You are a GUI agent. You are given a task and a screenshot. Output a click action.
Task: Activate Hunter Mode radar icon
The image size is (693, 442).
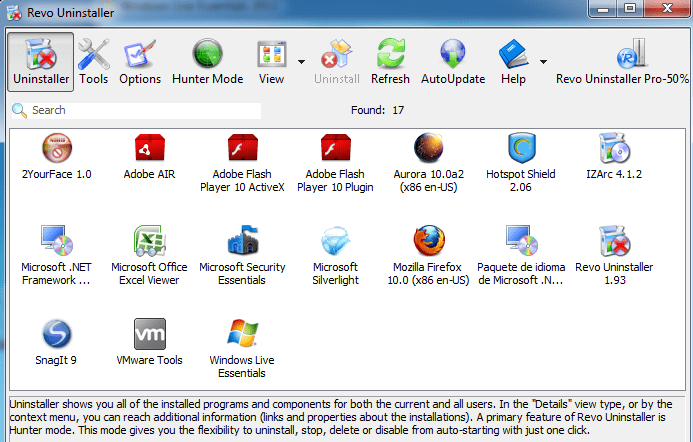click(x=207, y=53)
